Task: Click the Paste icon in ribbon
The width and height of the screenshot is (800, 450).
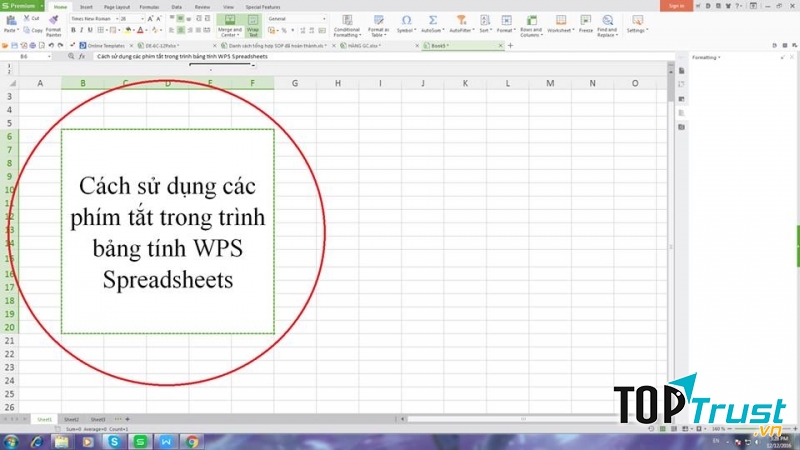Action: pos(11,21)
